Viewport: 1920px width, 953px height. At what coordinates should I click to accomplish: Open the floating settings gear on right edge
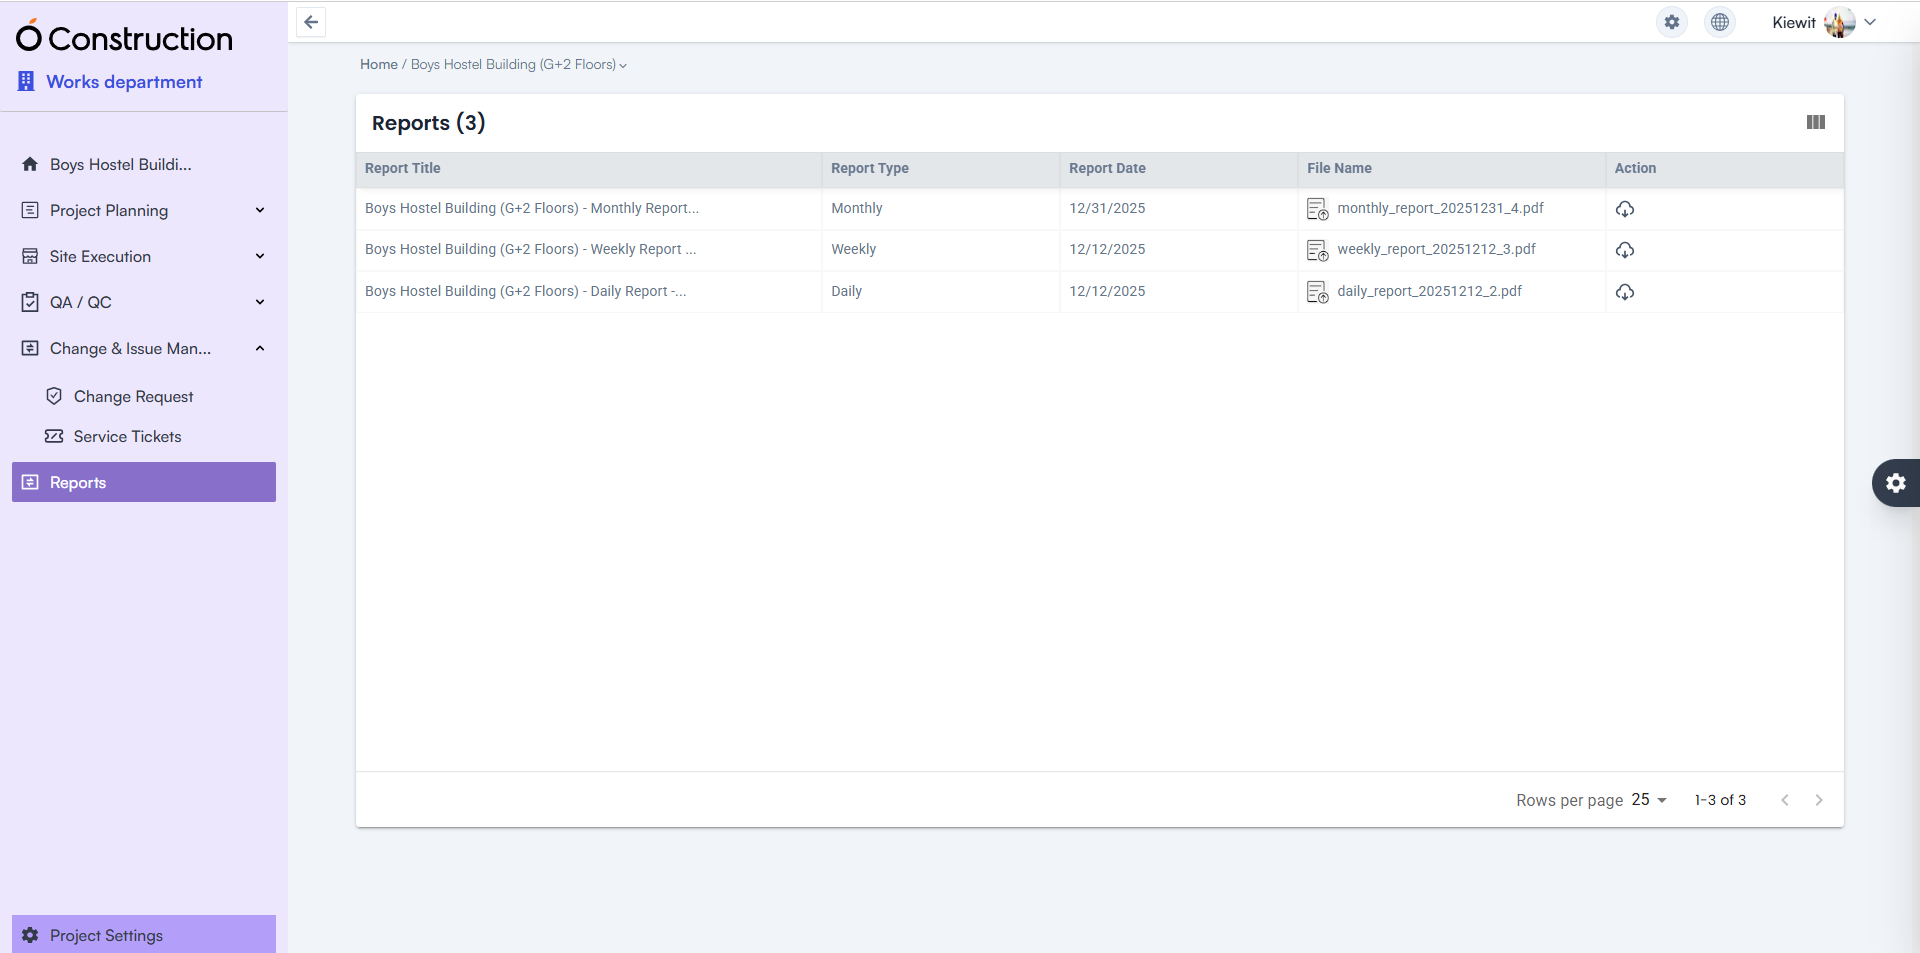1897,483
